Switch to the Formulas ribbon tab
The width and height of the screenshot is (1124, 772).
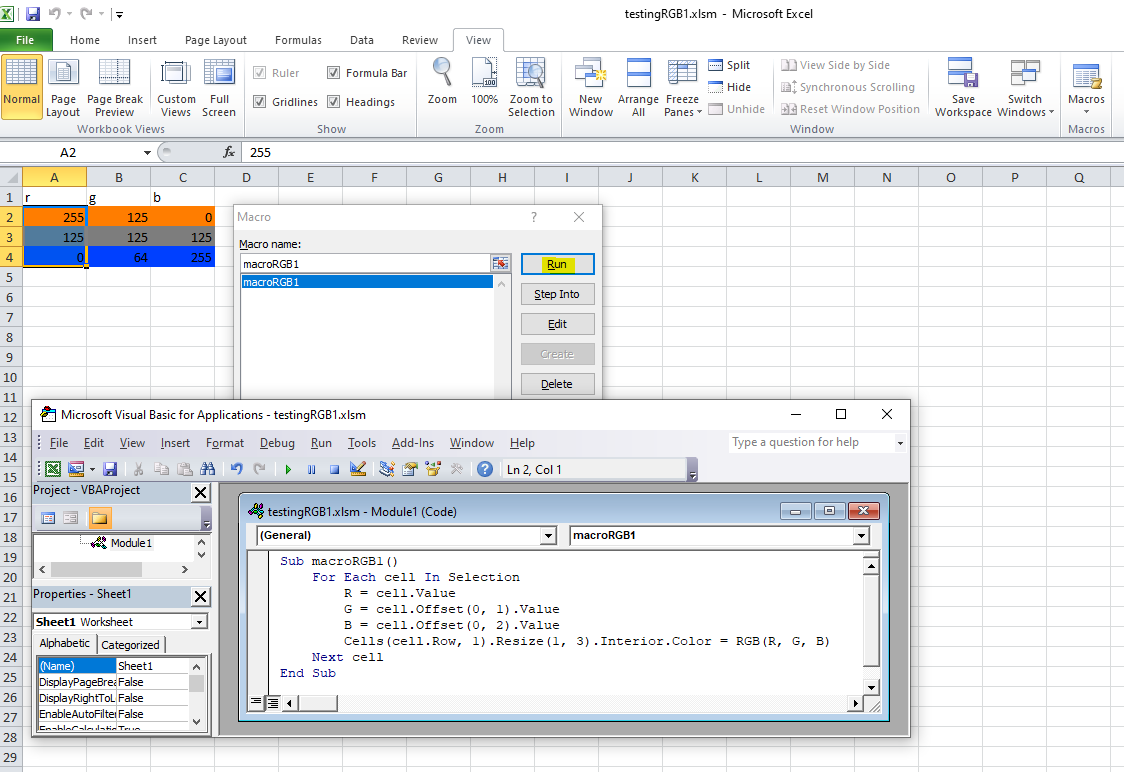(298, 40)
